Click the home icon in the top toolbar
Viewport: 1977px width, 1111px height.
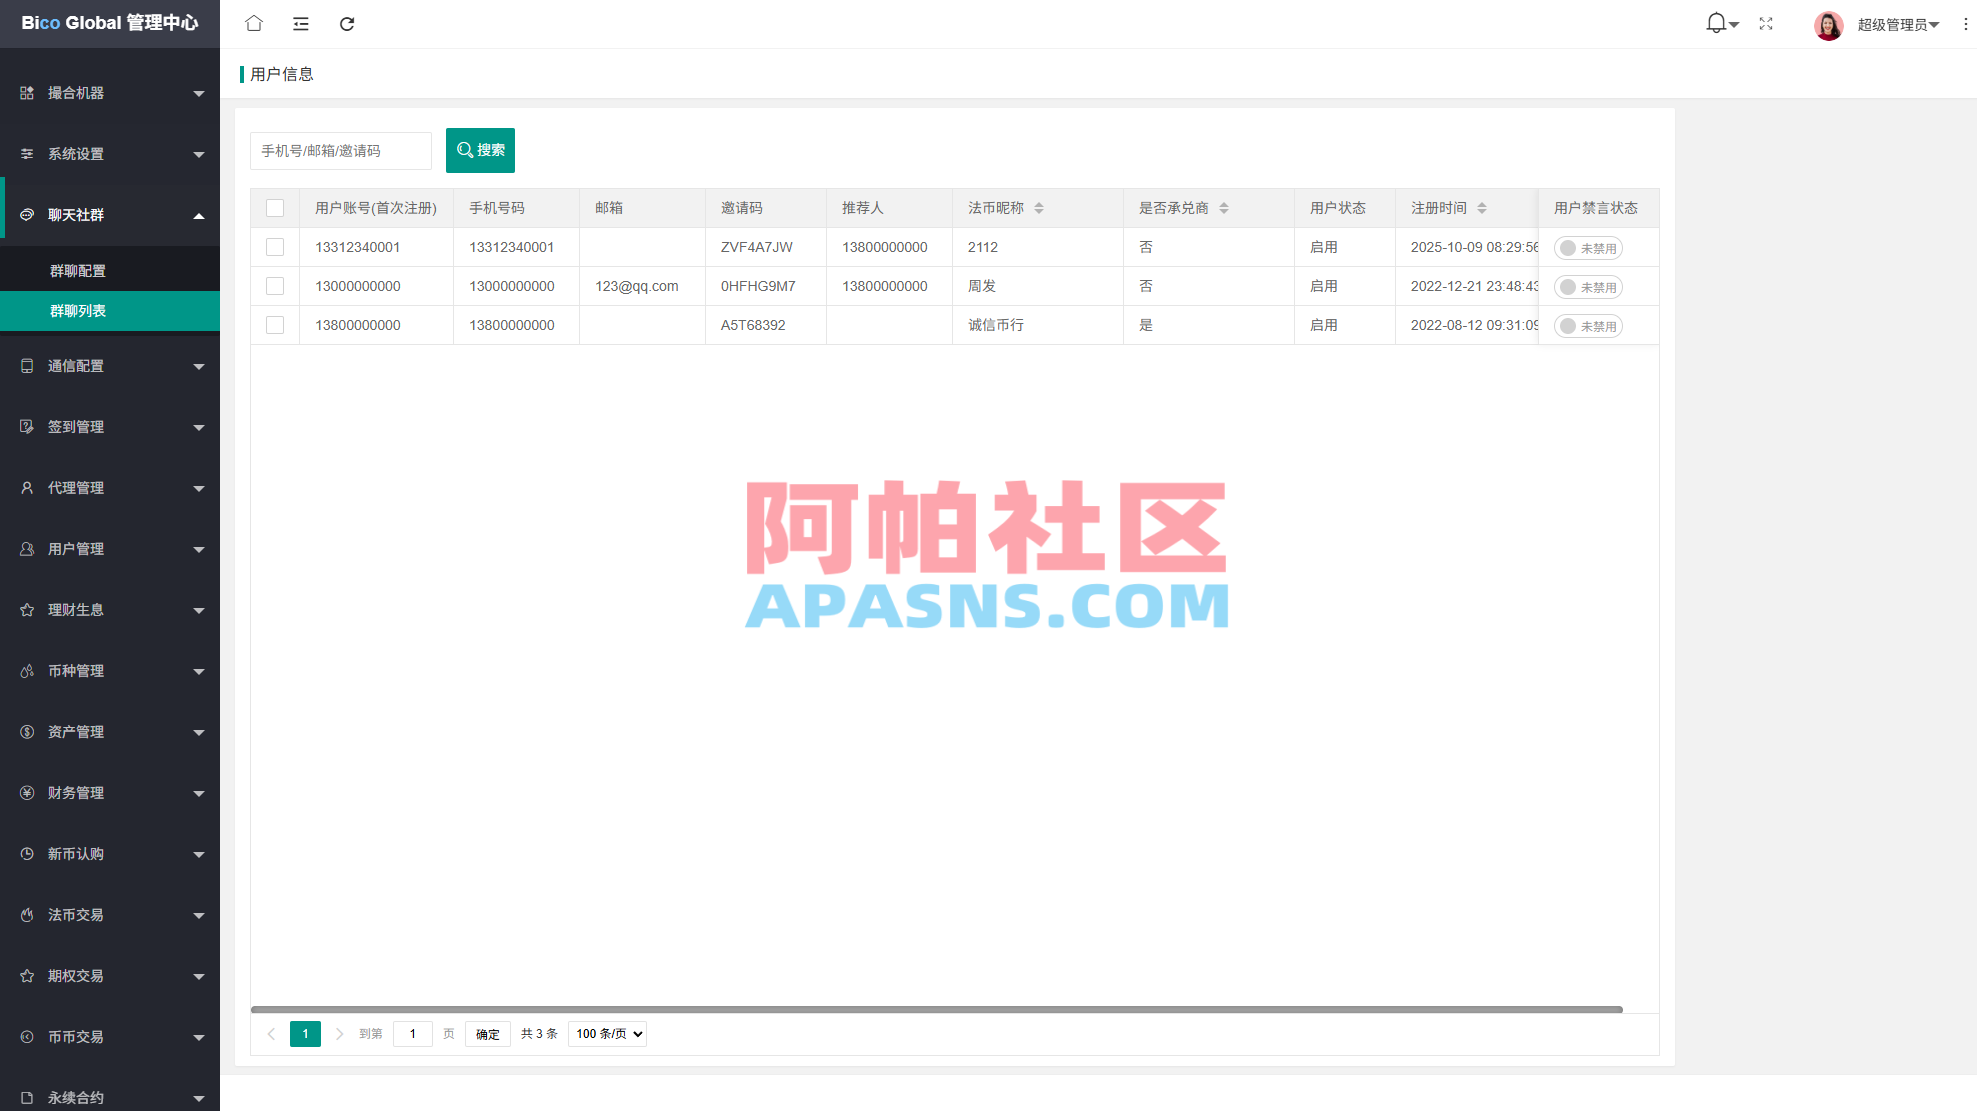253,23
